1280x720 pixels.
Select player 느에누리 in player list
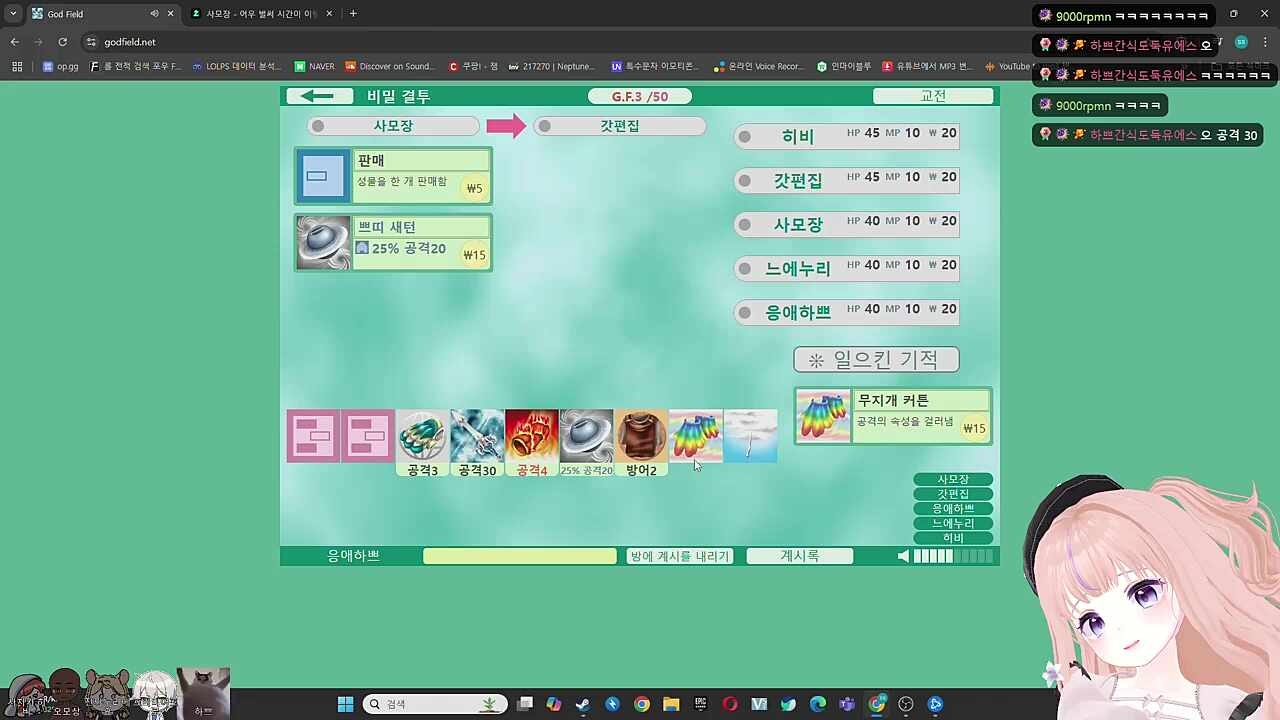[x=847, y=269]
